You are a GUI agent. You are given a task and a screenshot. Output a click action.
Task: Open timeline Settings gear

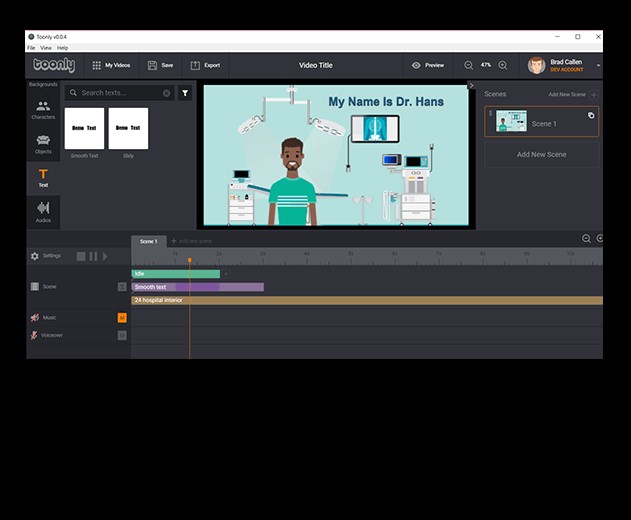[x=35, y=256]
